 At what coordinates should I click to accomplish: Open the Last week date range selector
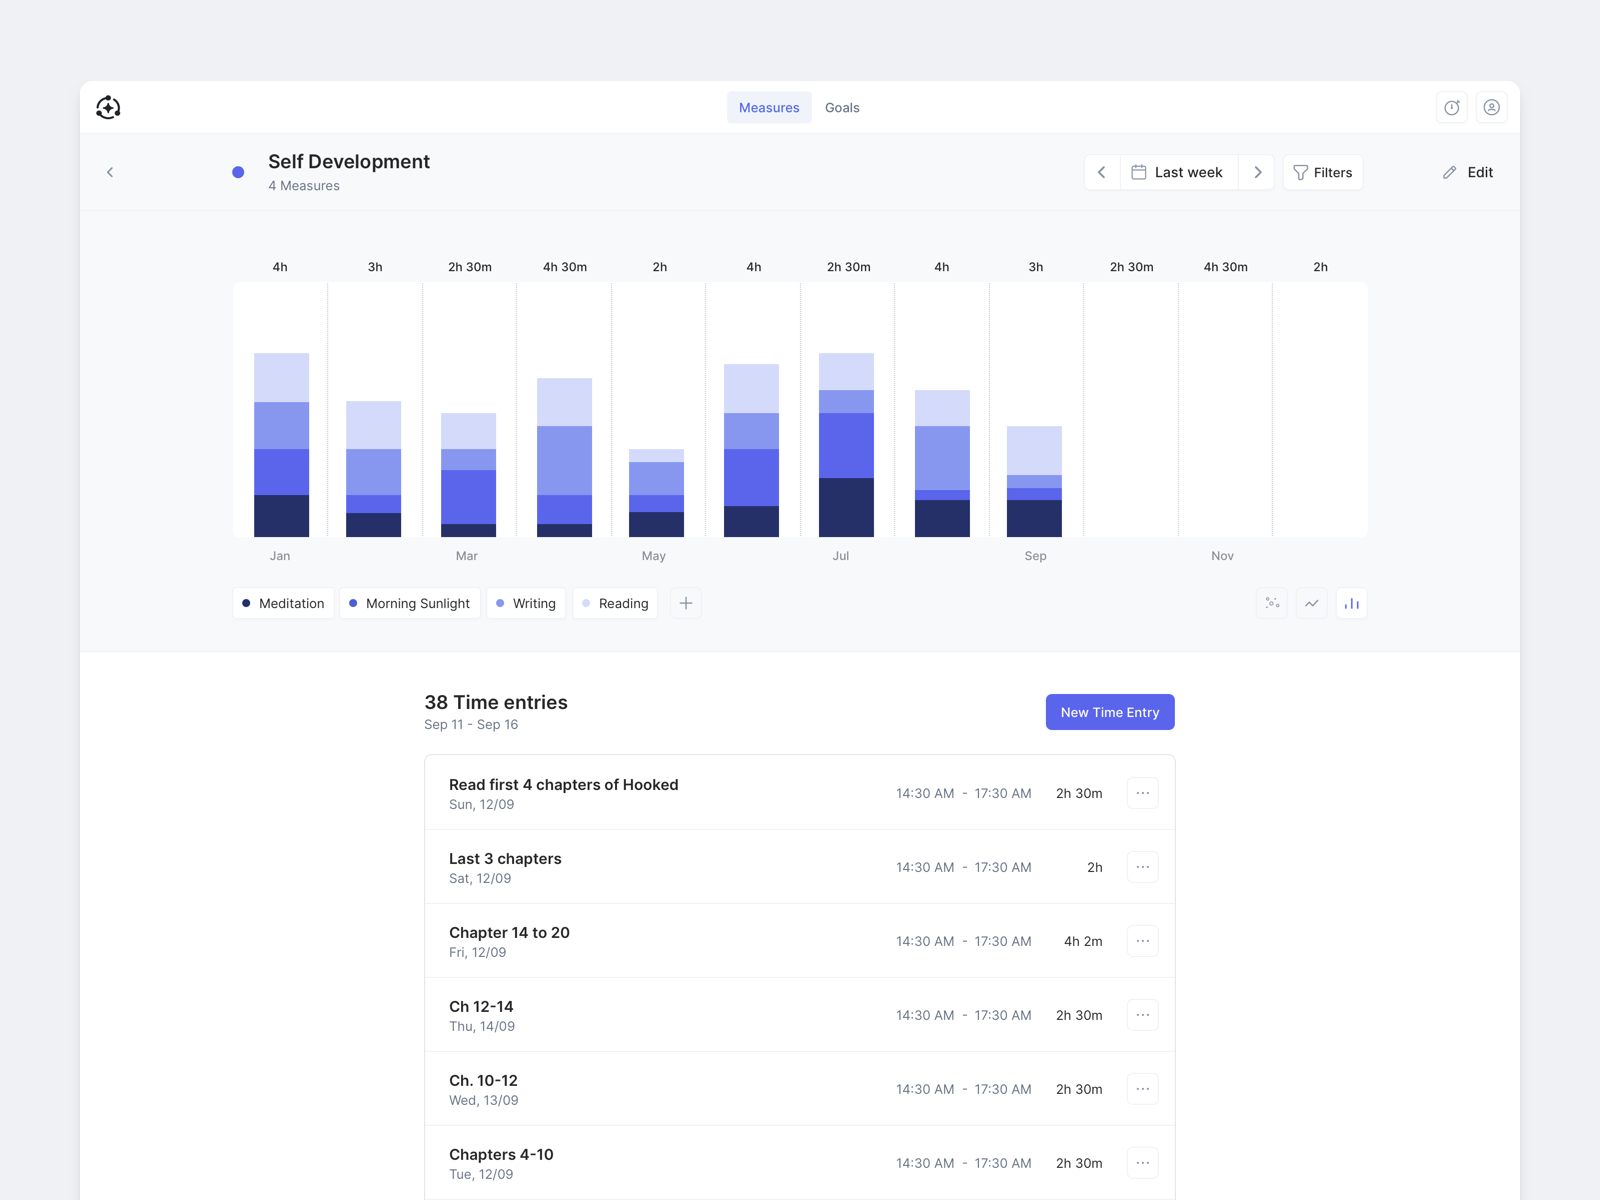pos(1178,172)
